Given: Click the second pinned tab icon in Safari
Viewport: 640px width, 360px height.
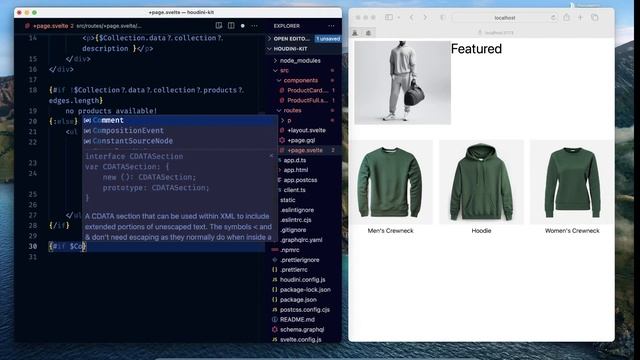Looking at the screenshot, I should pyautogui.click(x=368, y=33).
